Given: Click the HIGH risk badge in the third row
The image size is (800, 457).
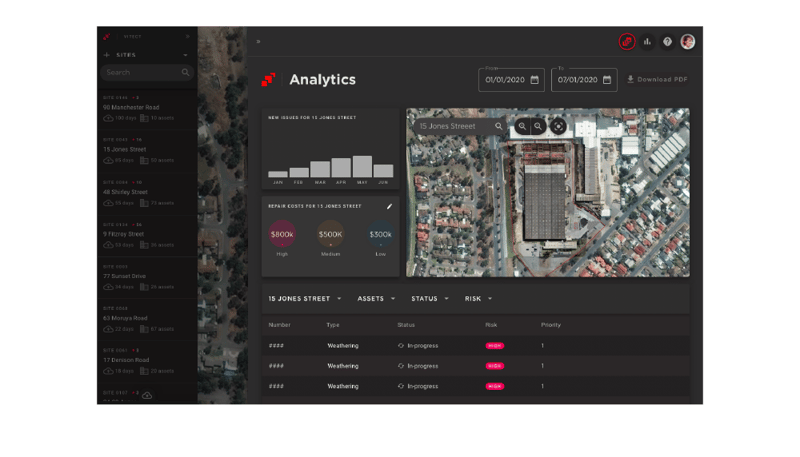Looking at the screenshot, I should click(494, 387).
